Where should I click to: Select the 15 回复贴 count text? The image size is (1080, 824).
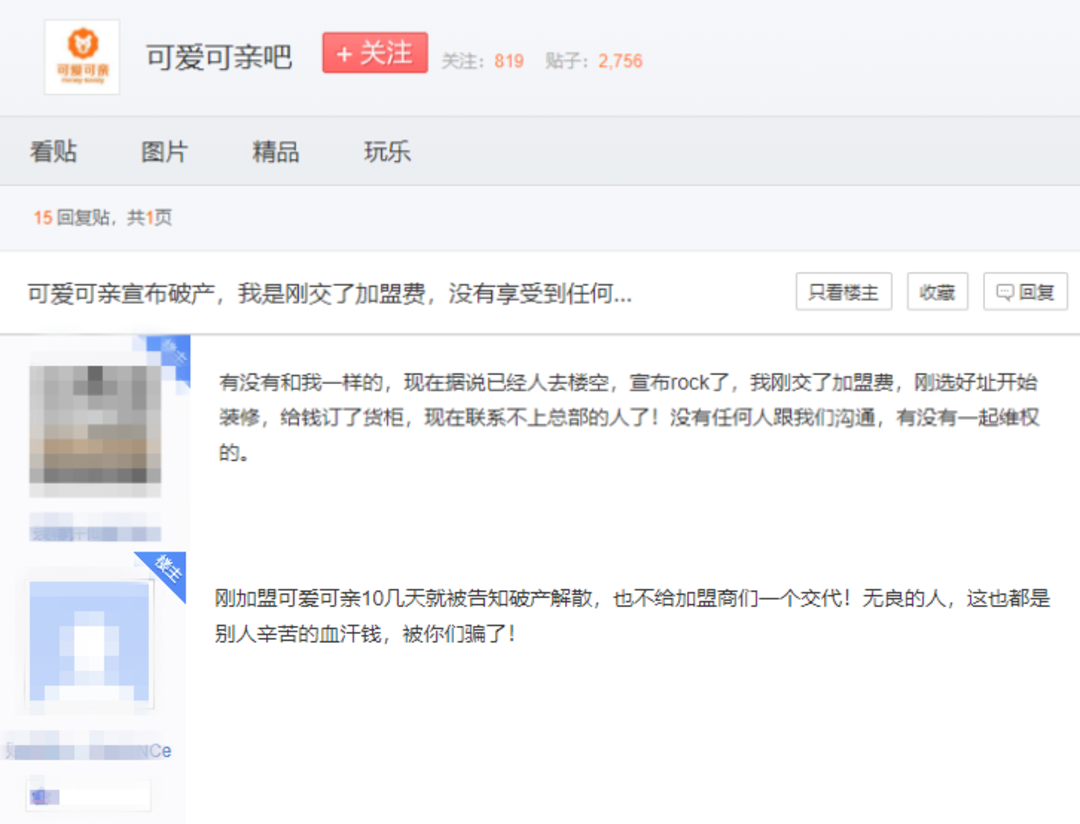[x=72, y=218]
